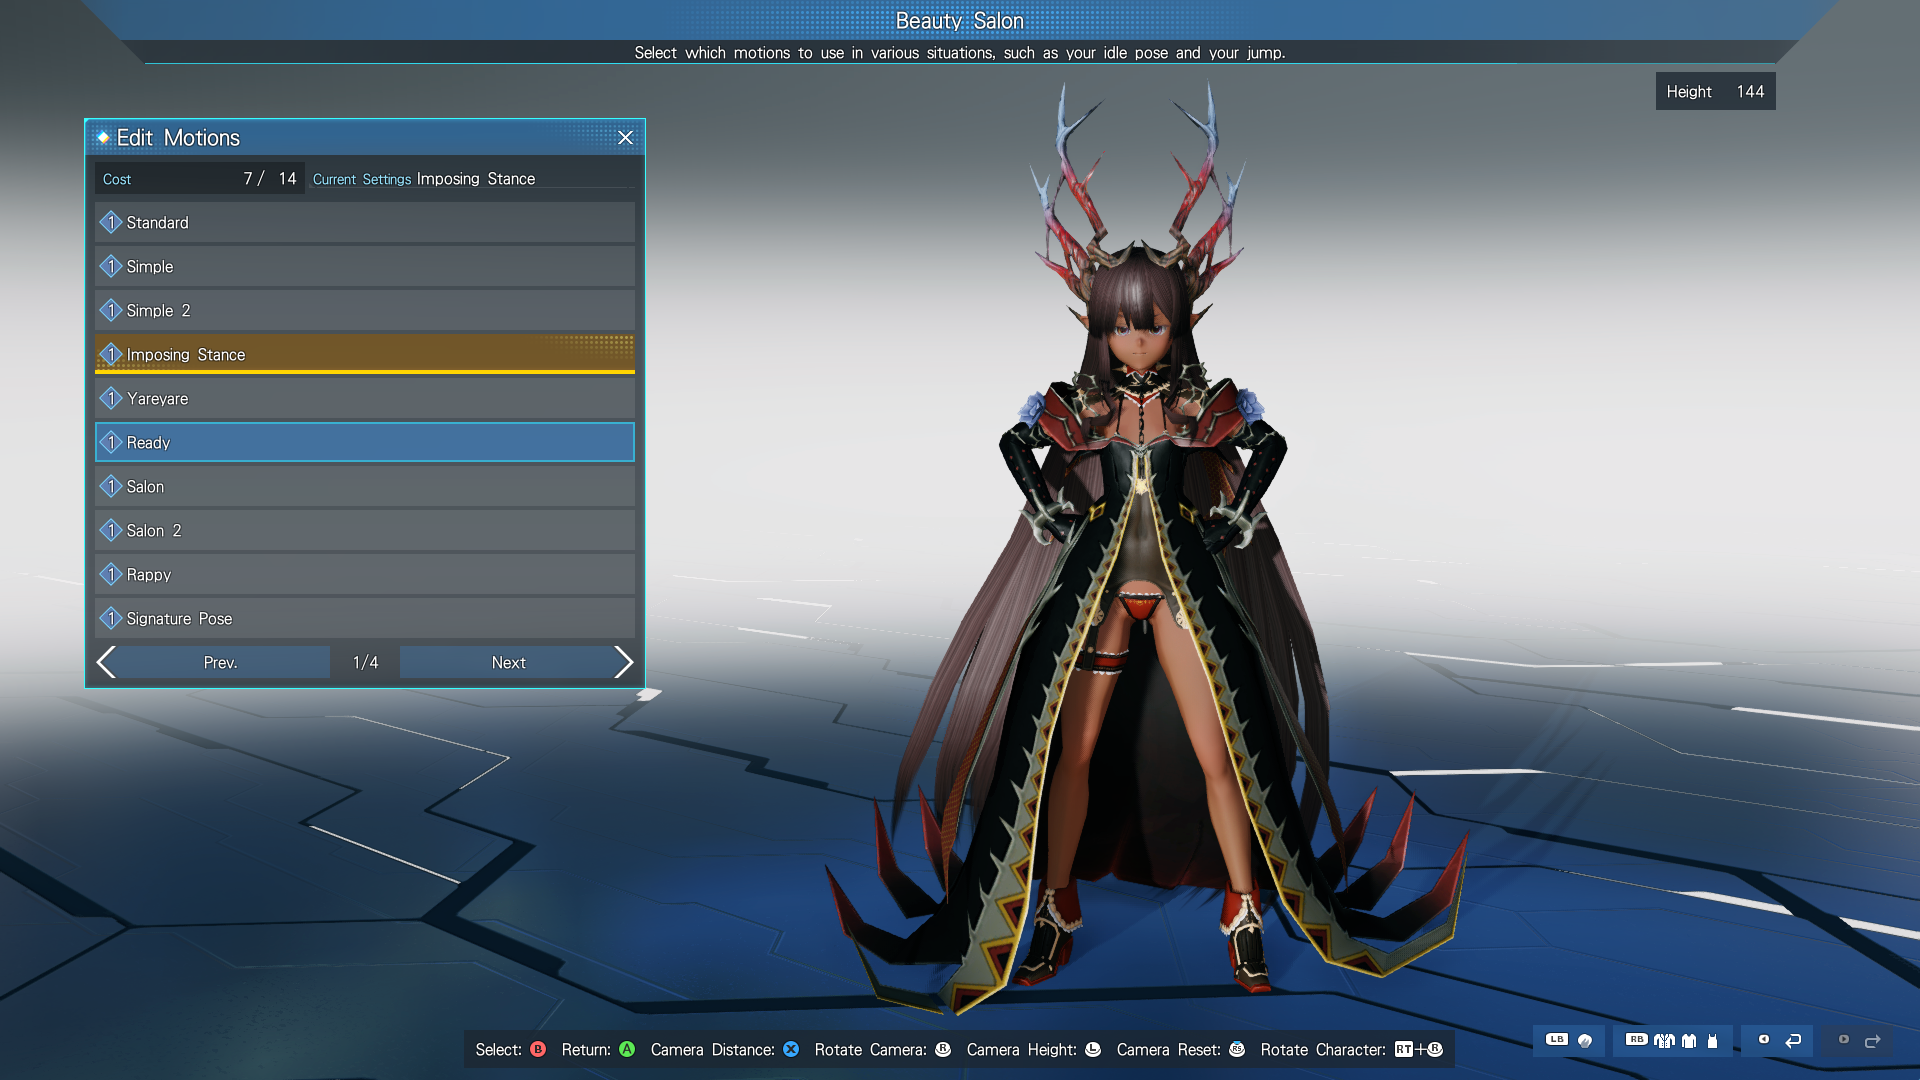Screen dimensions: 1920x1080
Task: Select the Standard motion row
Action: click(365, 222)
